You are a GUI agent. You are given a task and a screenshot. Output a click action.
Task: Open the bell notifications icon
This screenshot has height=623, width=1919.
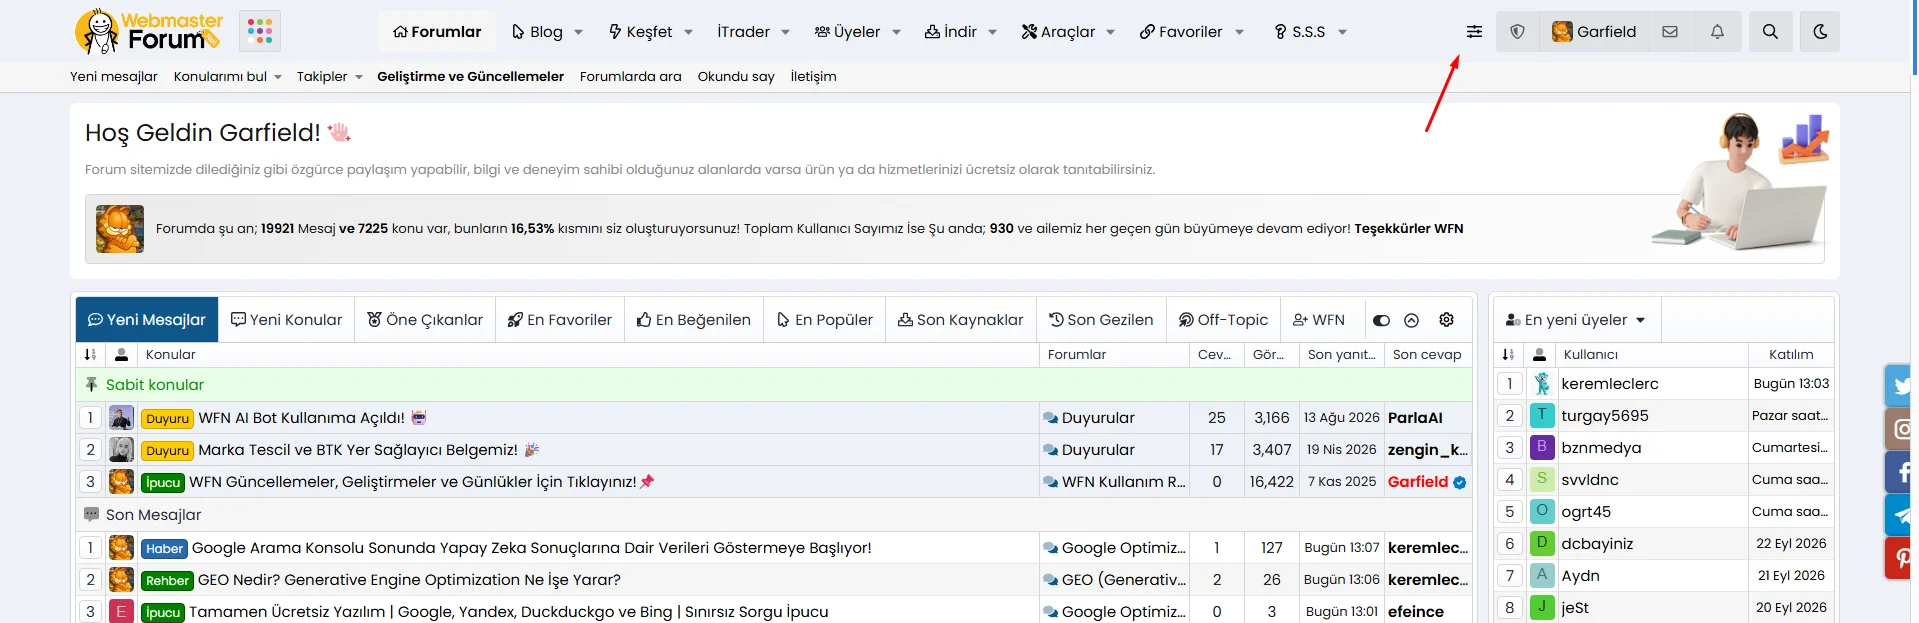tap(1717, 32)
